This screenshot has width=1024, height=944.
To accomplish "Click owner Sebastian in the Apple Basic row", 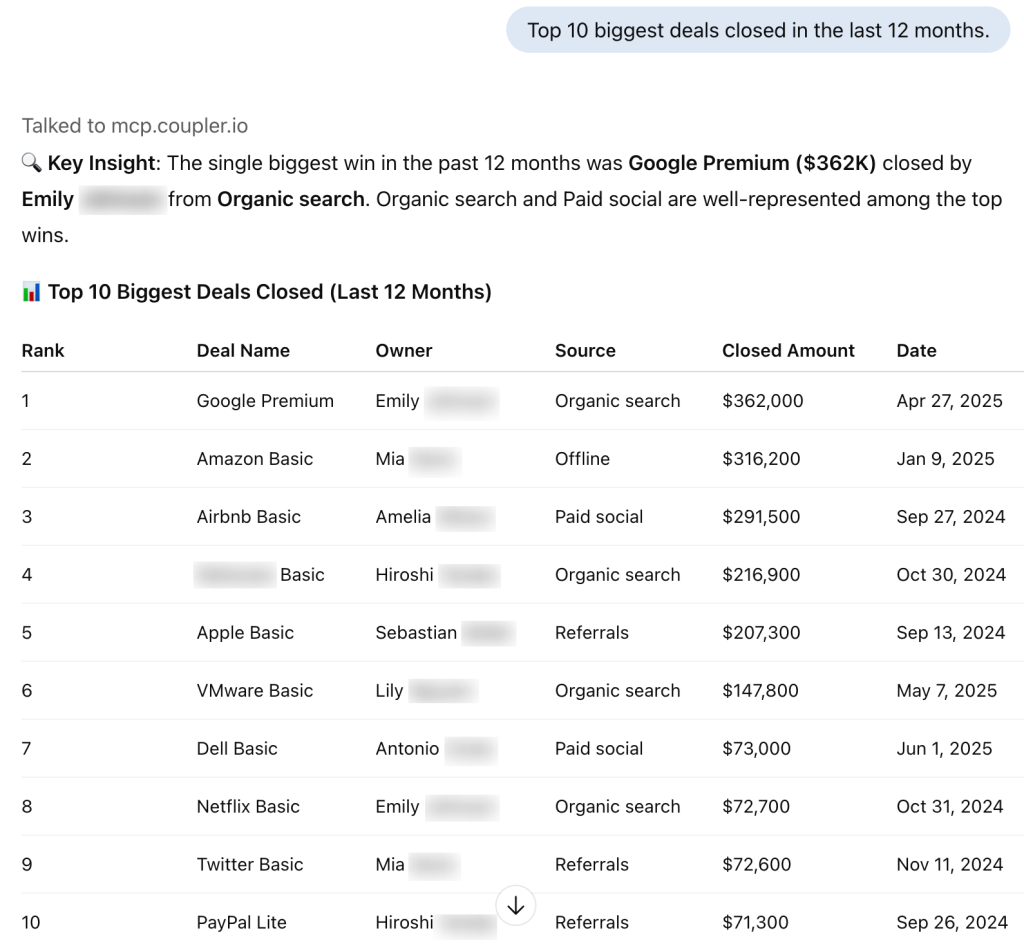I will (416, 633).
